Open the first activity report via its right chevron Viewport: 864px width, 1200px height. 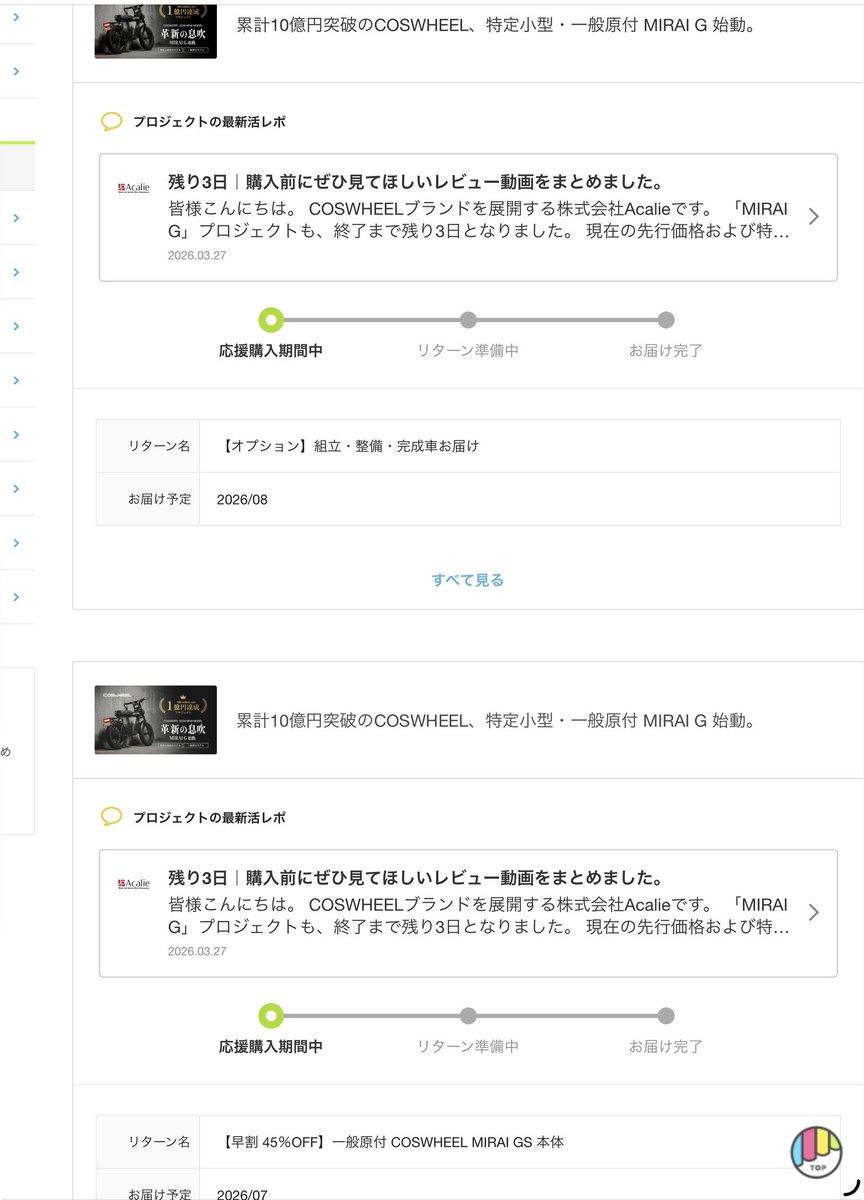[x=813, y=214]
